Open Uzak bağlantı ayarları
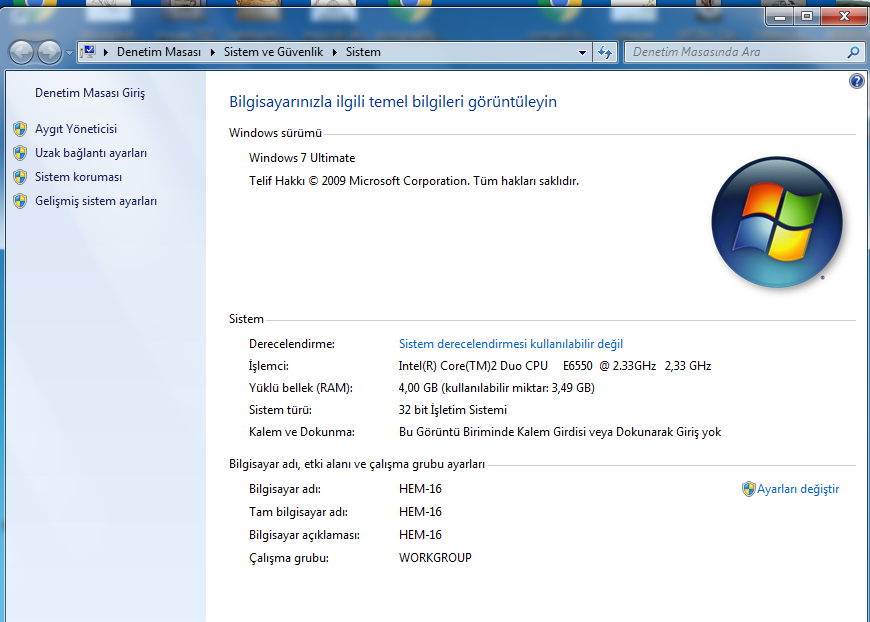The height and width of the screenshot is (622, 870). pos(91,153)
